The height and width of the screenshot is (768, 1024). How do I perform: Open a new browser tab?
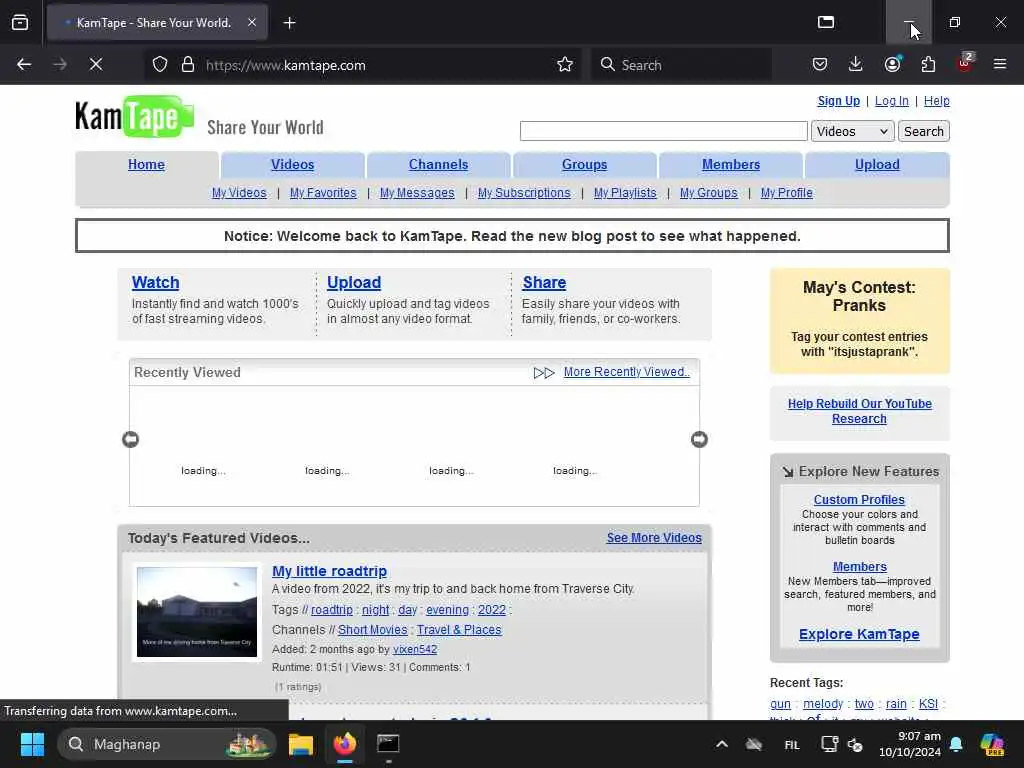pos(289,23)
